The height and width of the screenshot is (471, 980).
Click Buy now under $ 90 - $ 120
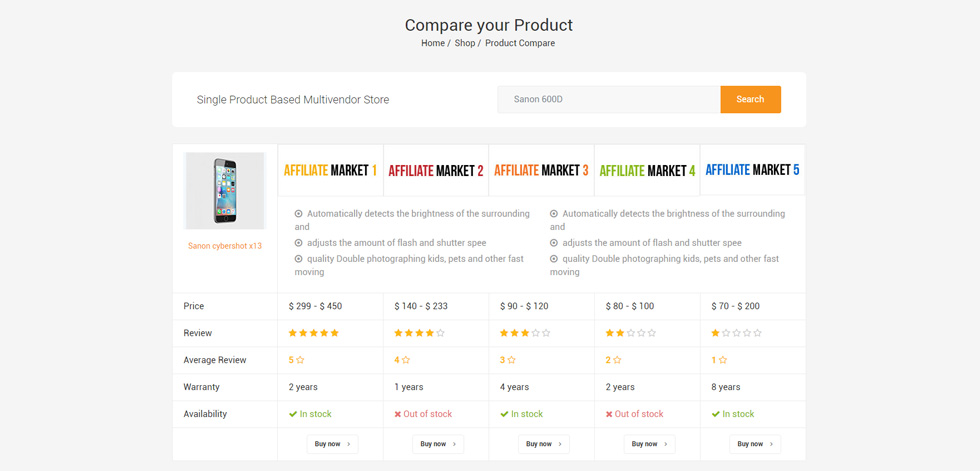tap(544, 444)
